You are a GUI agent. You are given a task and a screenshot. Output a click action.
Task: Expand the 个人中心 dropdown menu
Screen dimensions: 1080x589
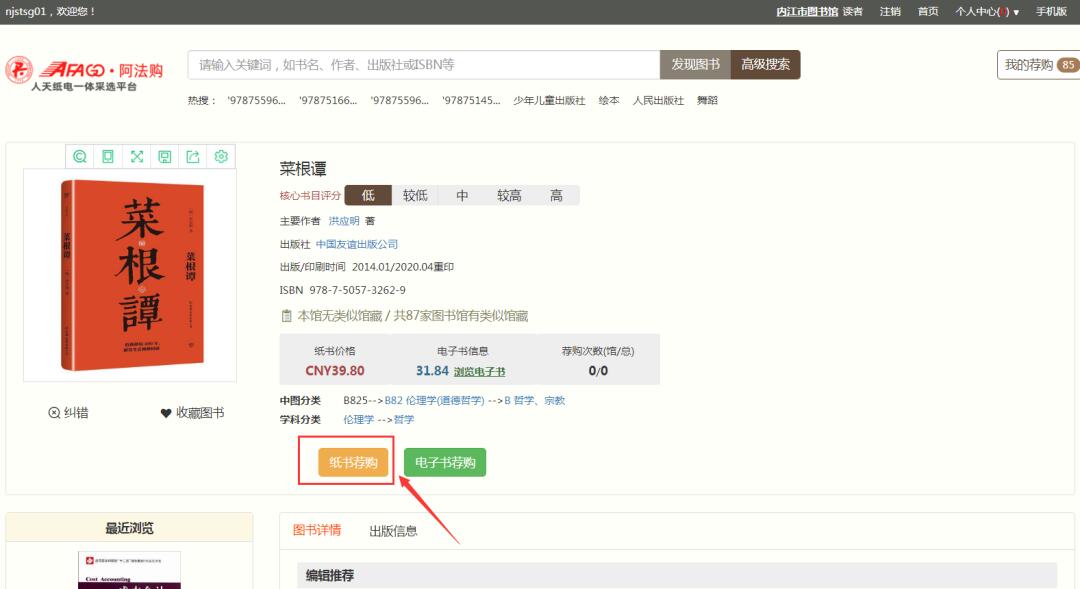coord(986,12)
